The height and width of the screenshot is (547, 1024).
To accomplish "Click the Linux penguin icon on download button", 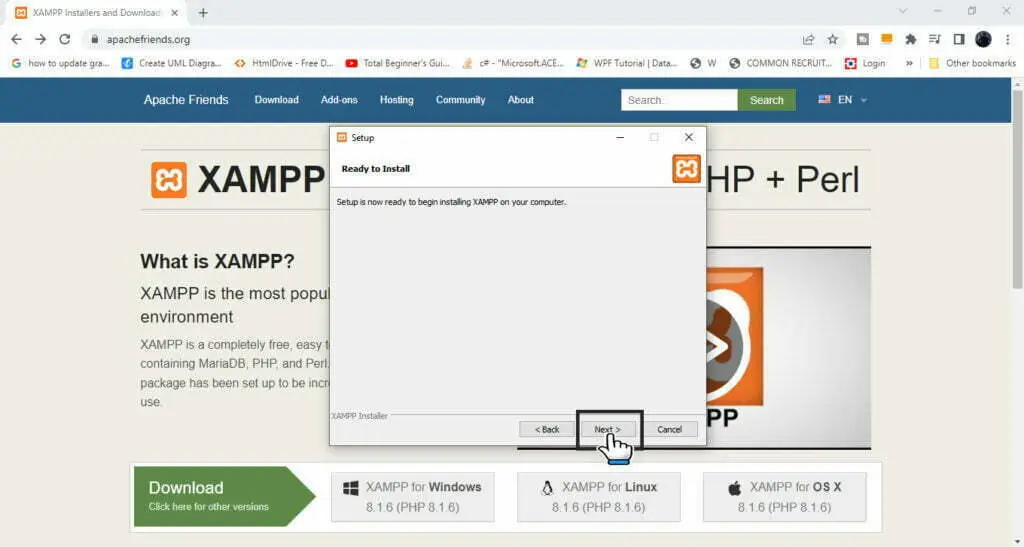I will pos(547,488).
